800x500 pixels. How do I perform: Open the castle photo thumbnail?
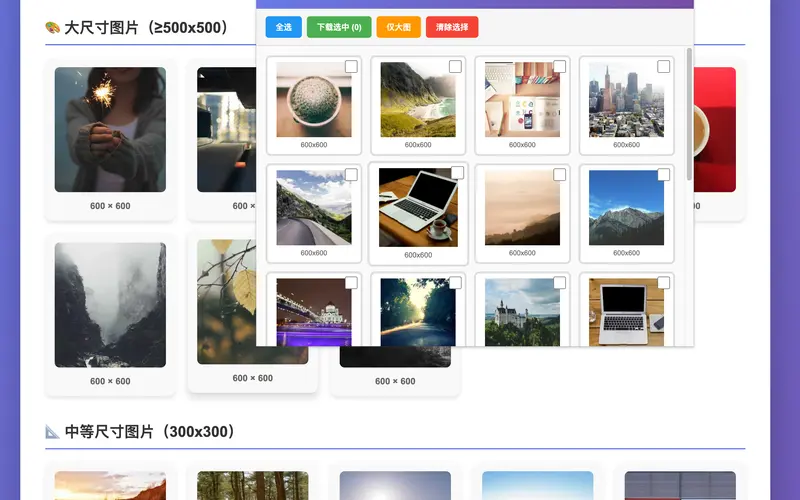click(522, 312)
